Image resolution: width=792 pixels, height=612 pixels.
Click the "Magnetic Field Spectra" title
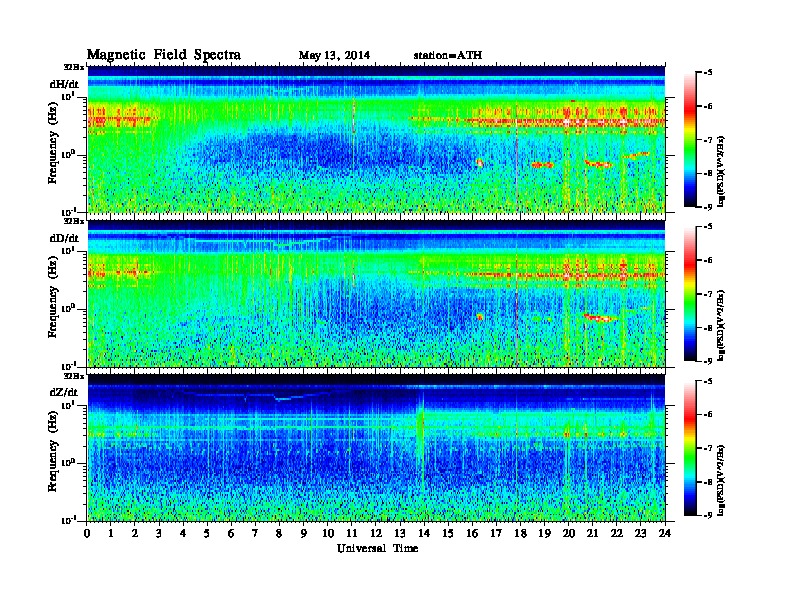pos(164,55)
